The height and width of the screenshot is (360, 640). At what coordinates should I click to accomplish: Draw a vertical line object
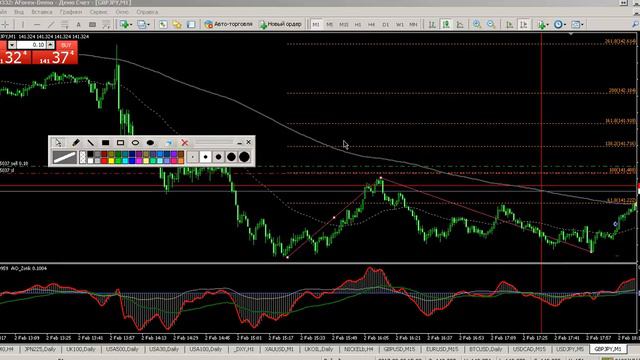(23, 24)
